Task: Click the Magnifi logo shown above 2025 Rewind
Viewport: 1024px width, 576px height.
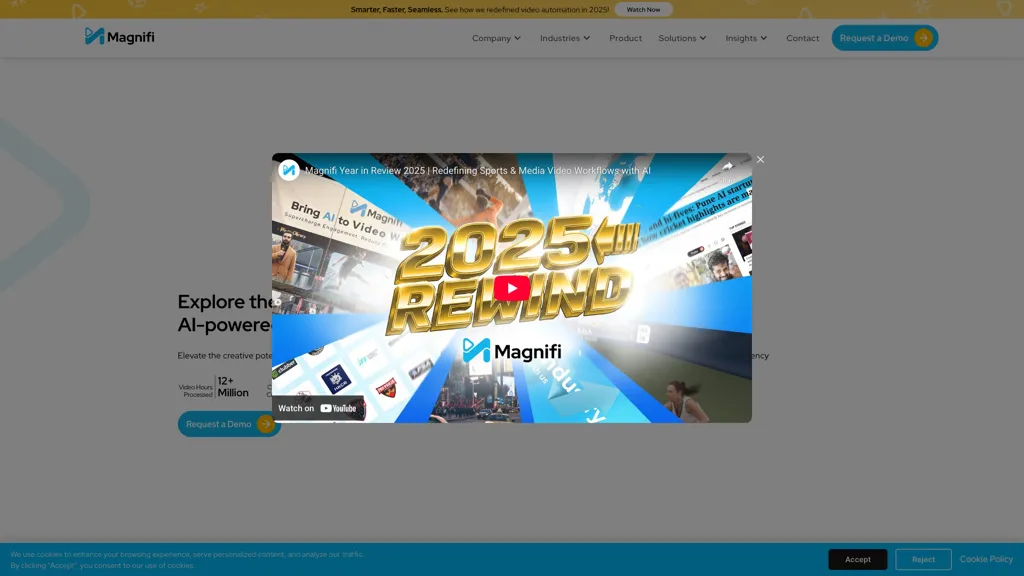Action: (511, 351)
